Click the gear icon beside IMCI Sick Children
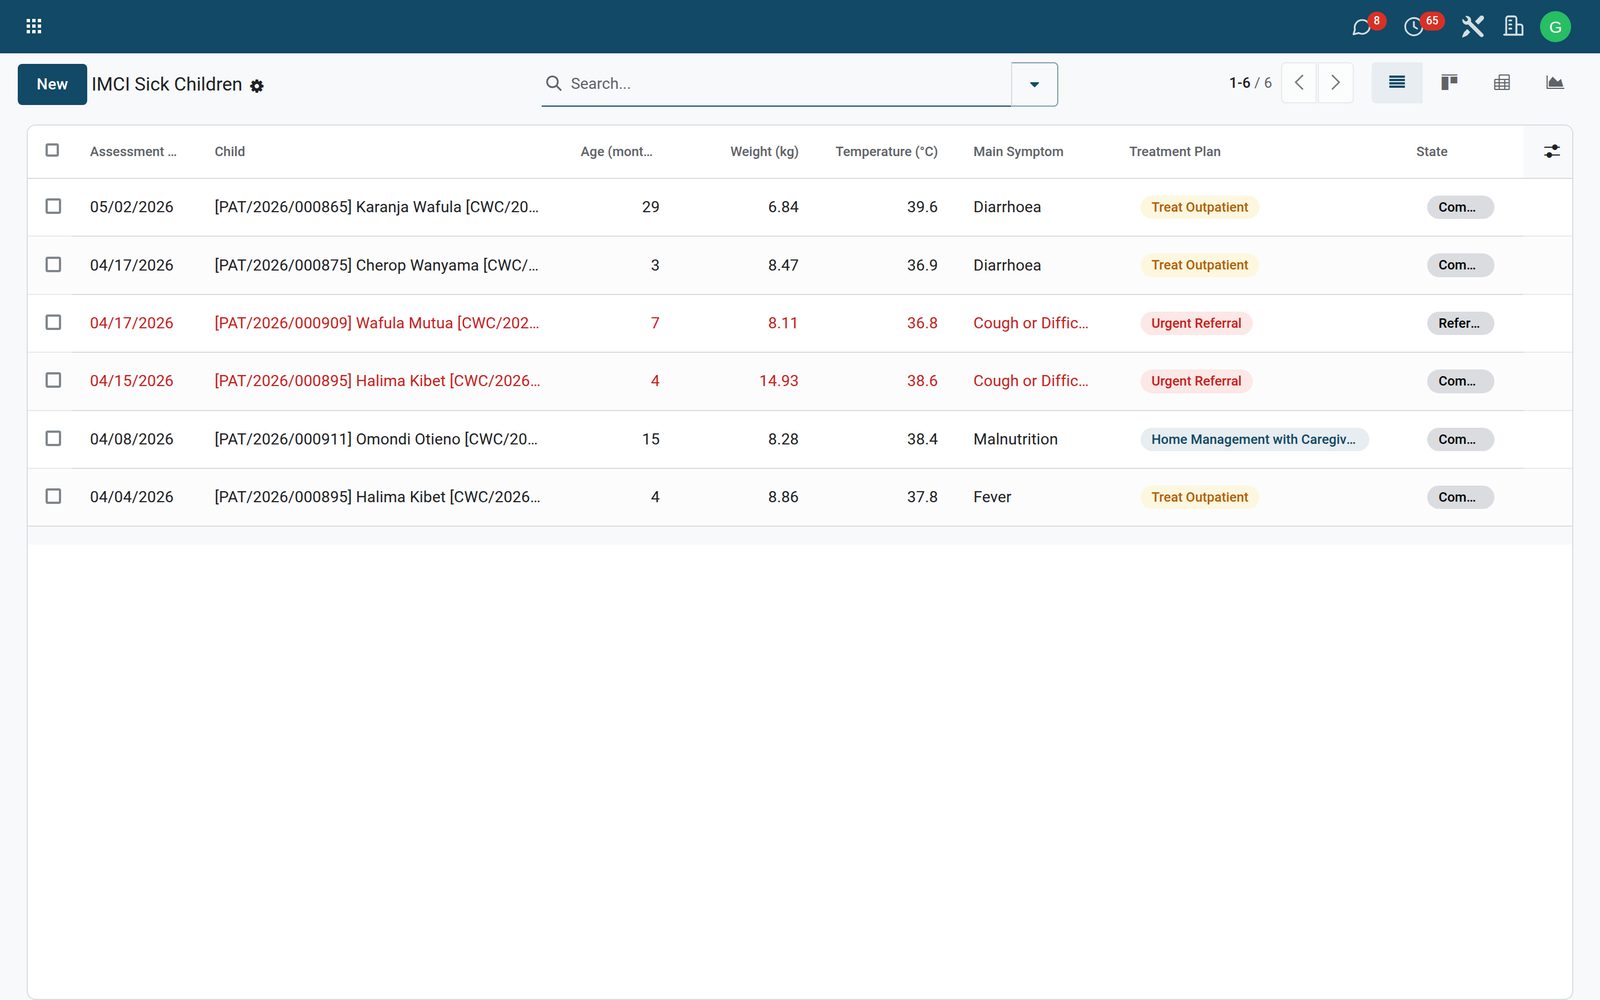The image size is (1600, 1000). (x=257, y=86)
